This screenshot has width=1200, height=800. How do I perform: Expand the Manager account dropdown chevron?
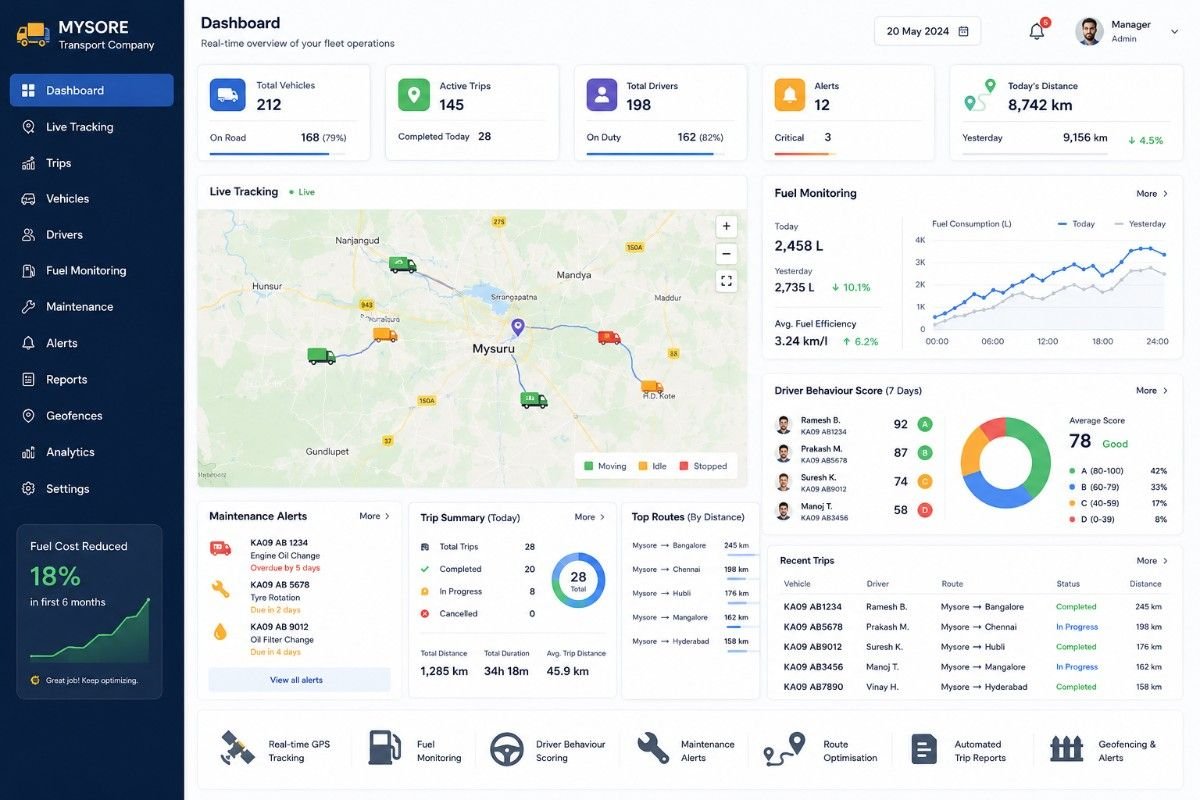[x=1174, y=32]
